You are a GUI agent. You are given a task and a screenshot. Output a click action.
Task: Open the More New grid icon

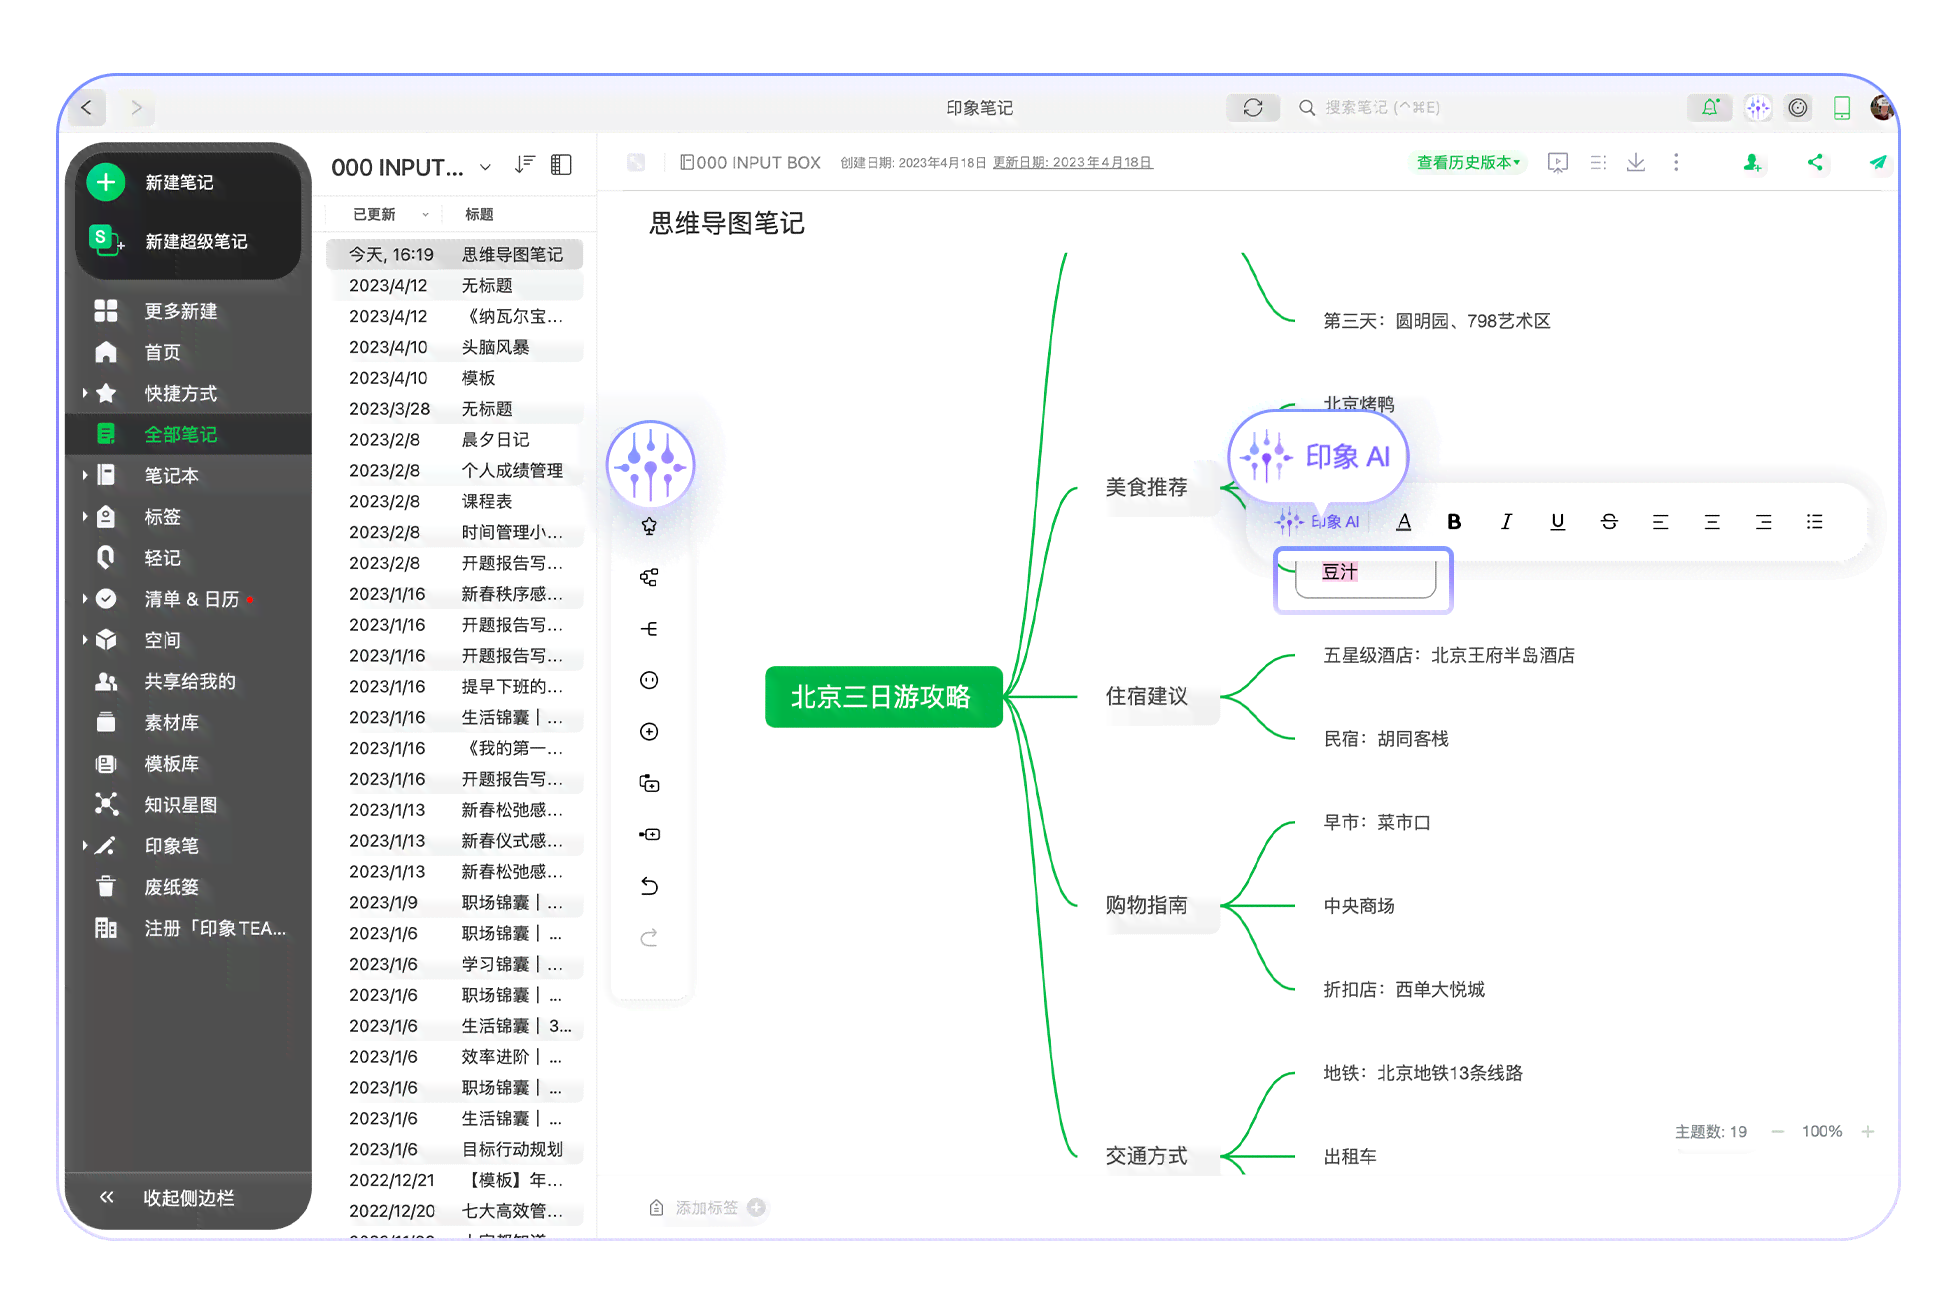coord(106,311)
